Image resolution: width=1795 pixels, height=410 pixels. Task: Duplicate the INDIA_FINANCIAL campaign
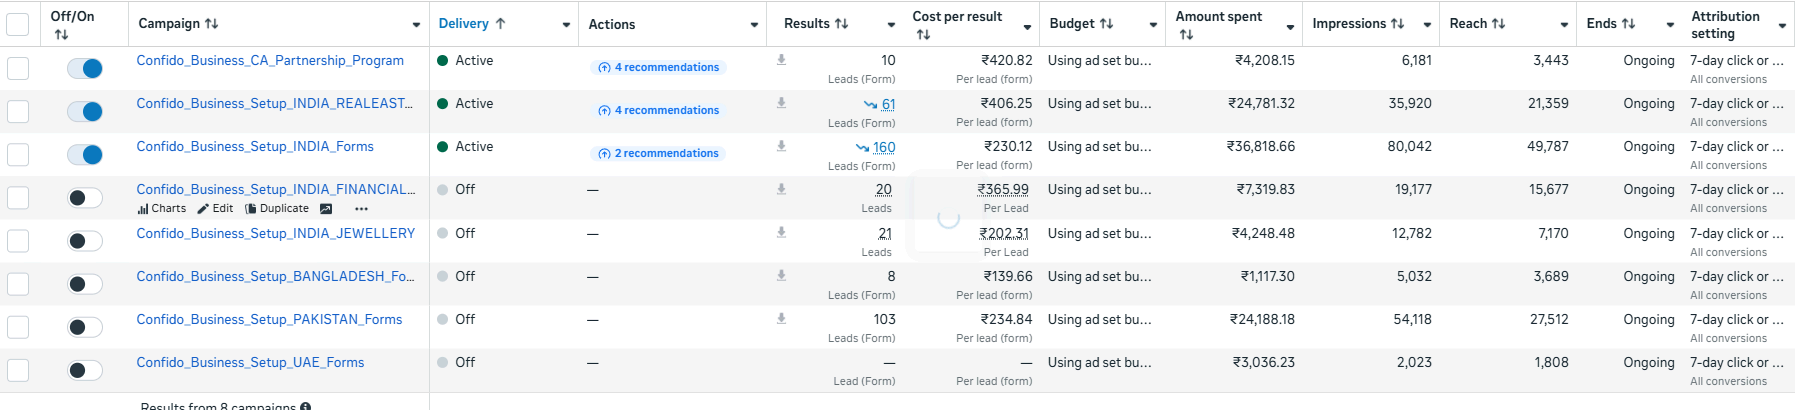[x=277, y=209]
